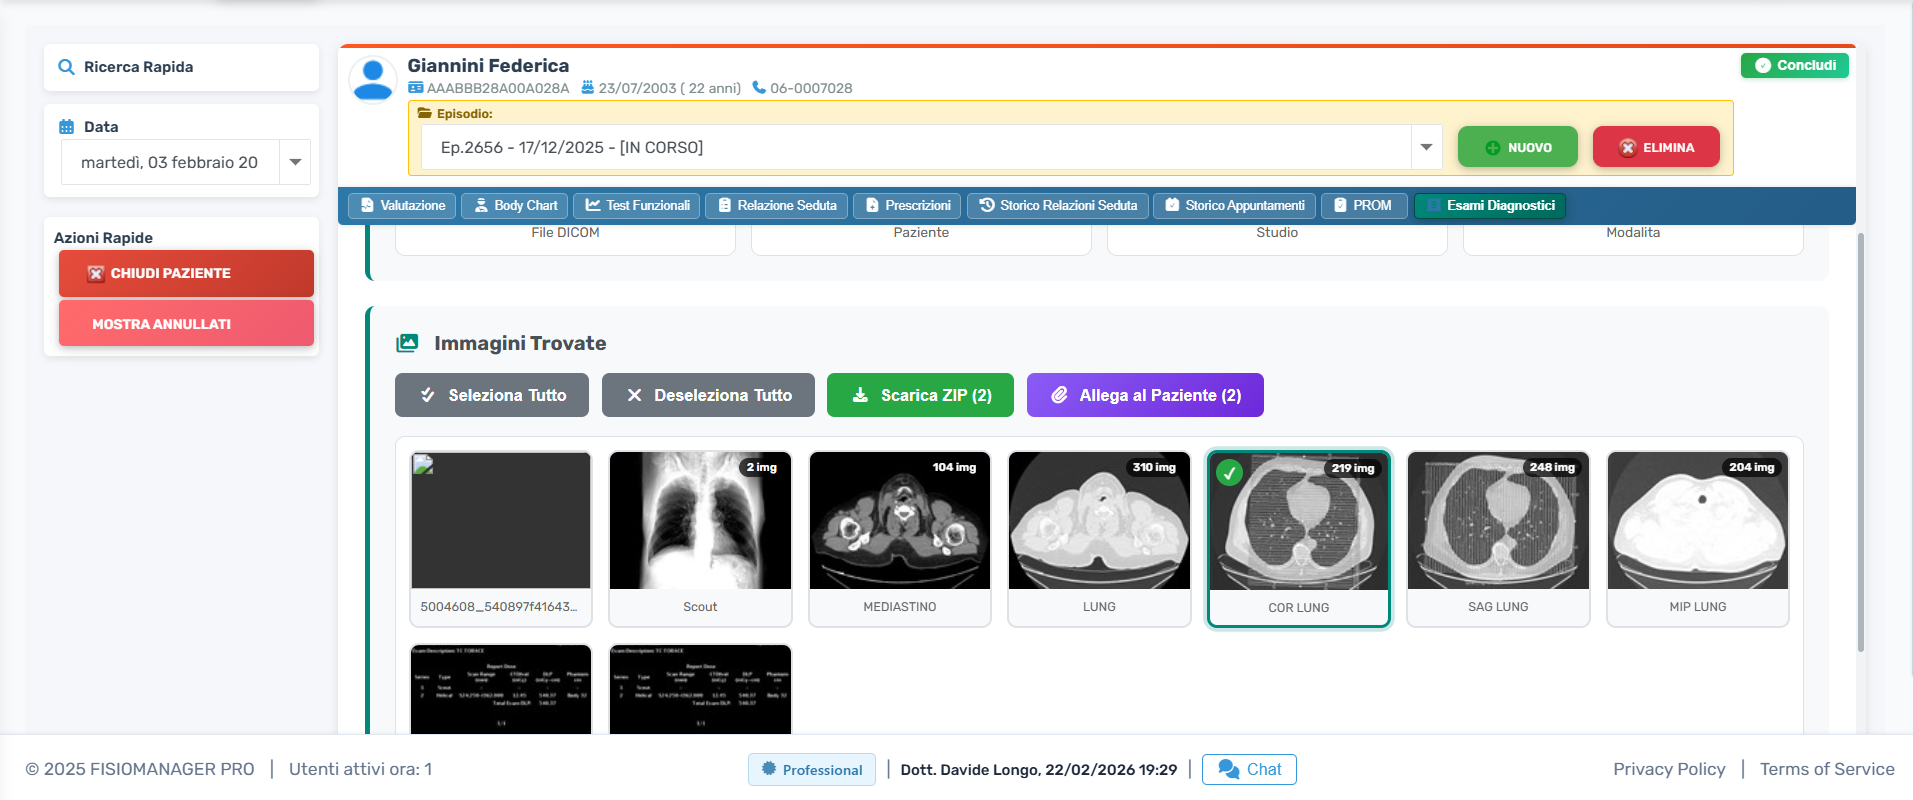Open the Prescrizioni tab
This screenshot has width=1913, height=800.
pyautogui.click(x=907, y=205)
